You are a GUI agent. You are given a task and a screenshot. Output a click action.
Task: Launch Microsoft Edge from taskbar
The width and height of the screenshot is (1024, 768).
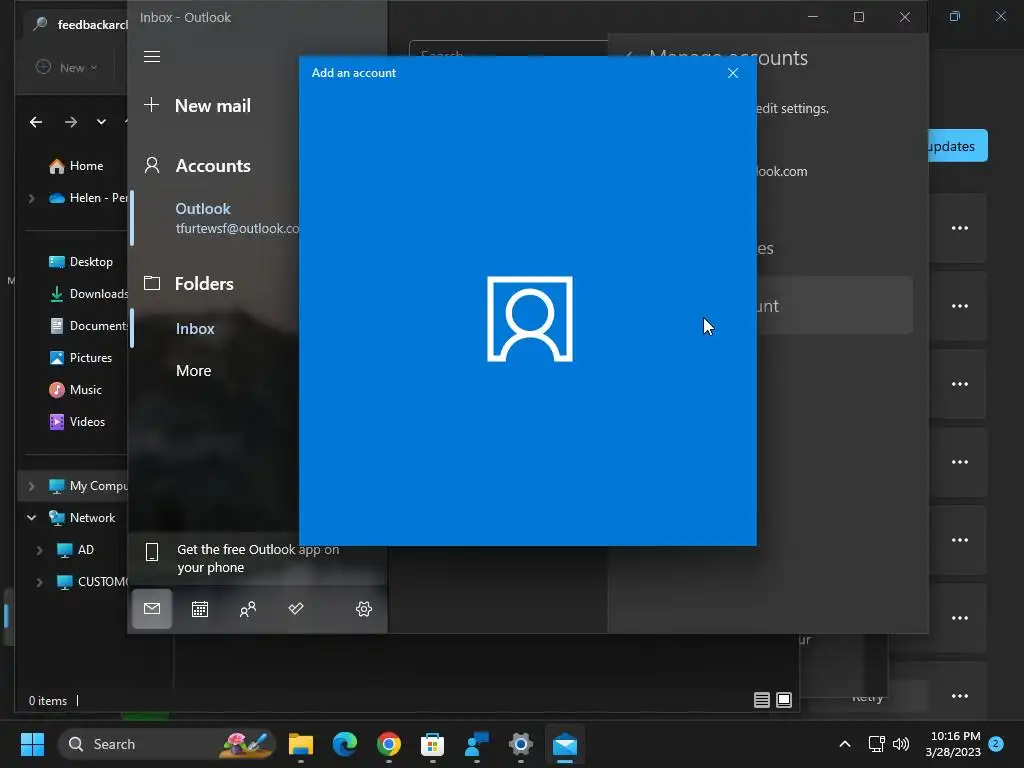coord(345,744)
